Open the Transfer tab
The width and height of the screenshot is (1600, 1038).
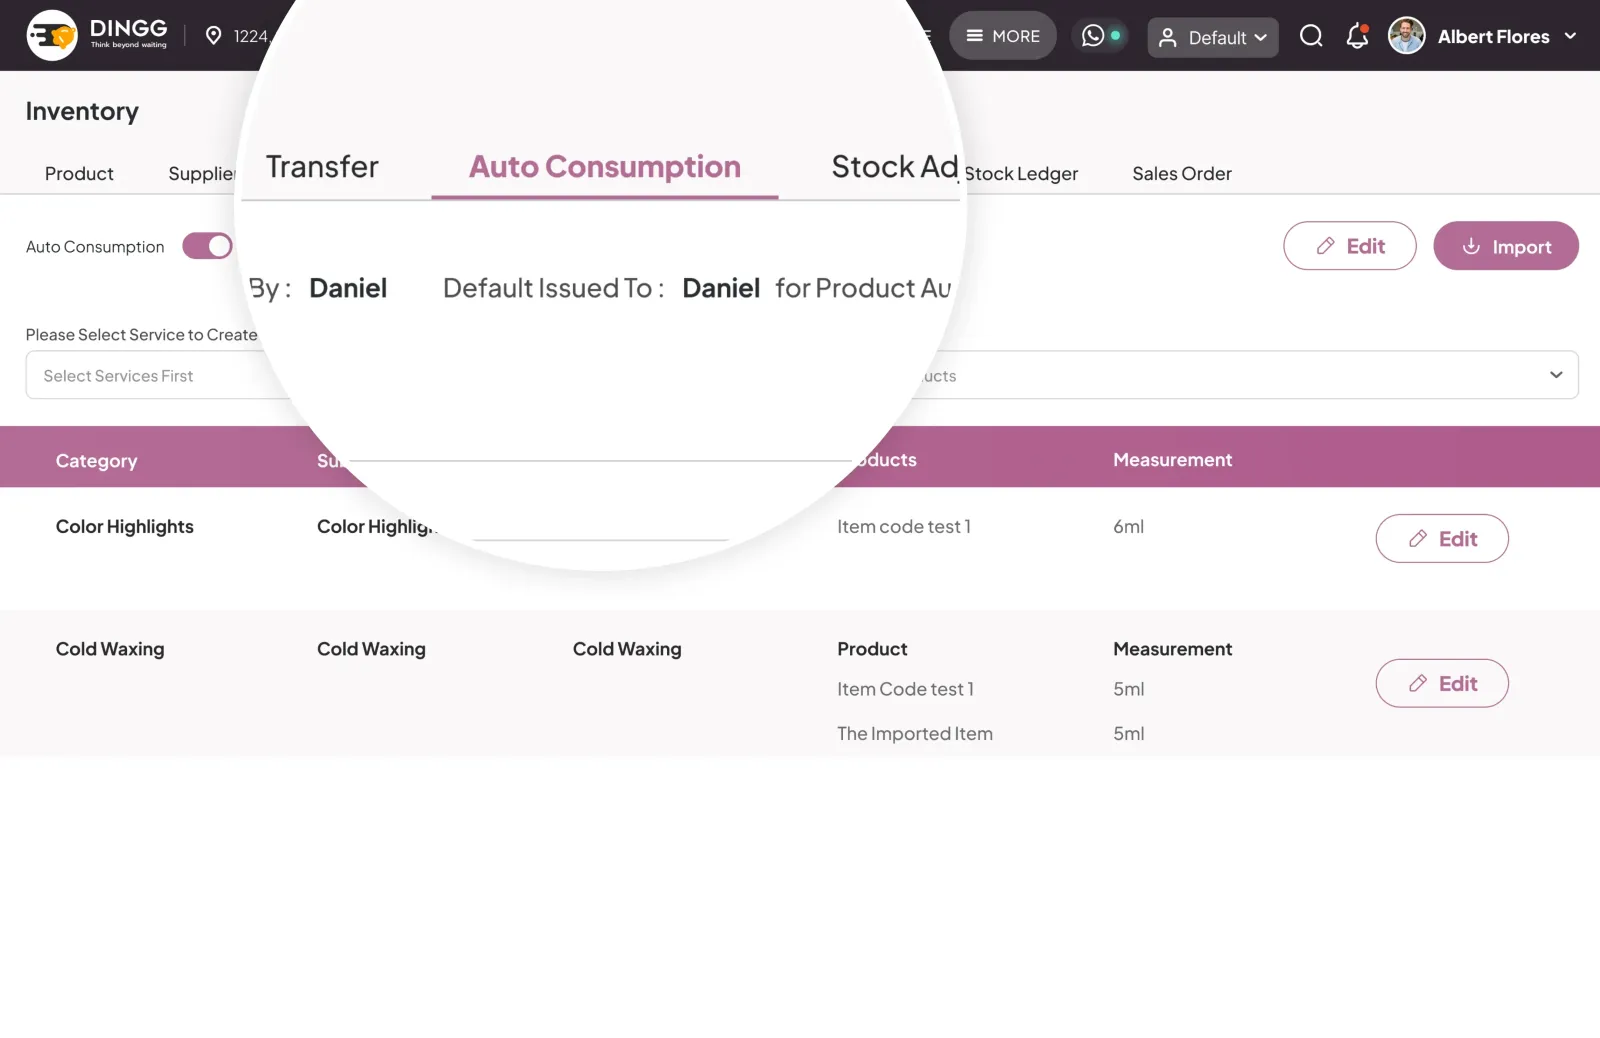tap(322, 167)
